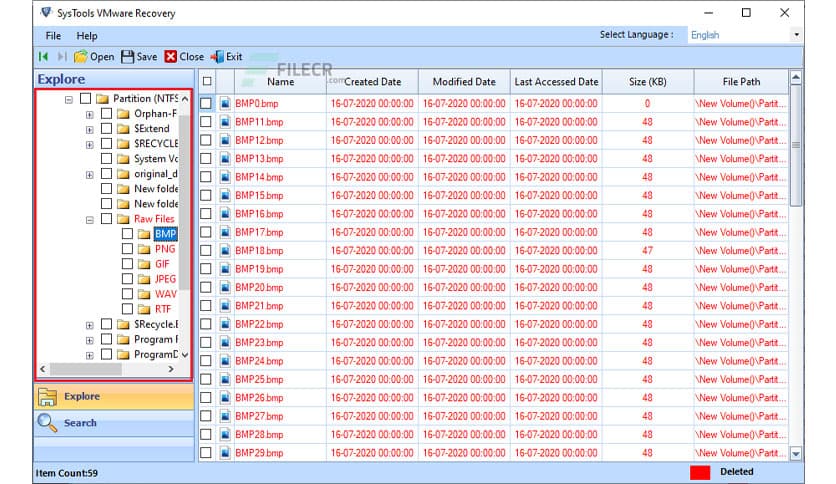The height and width of the screenshot is (484, 836).
Task: Sort by Created Date column header
Action: (x=373, y=82)
